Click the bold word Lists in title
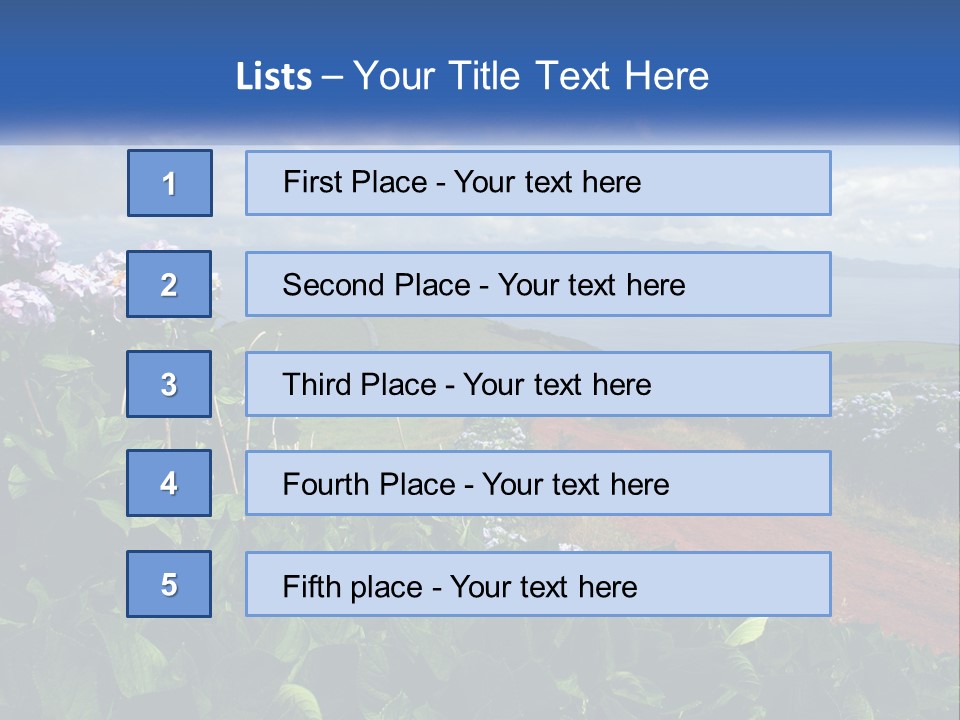960x720 pixels. click(x=274, y=77)
